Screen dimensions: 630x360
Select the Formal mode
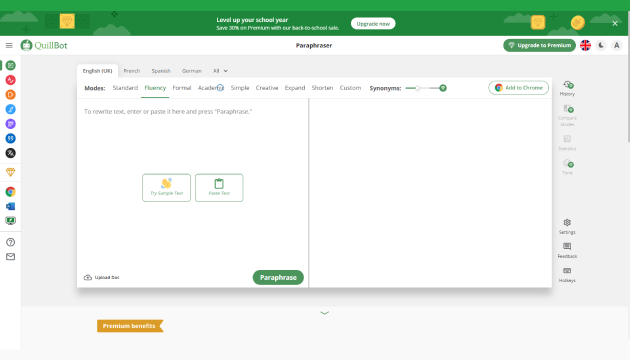pyautogui.click(x=182, y=88)
